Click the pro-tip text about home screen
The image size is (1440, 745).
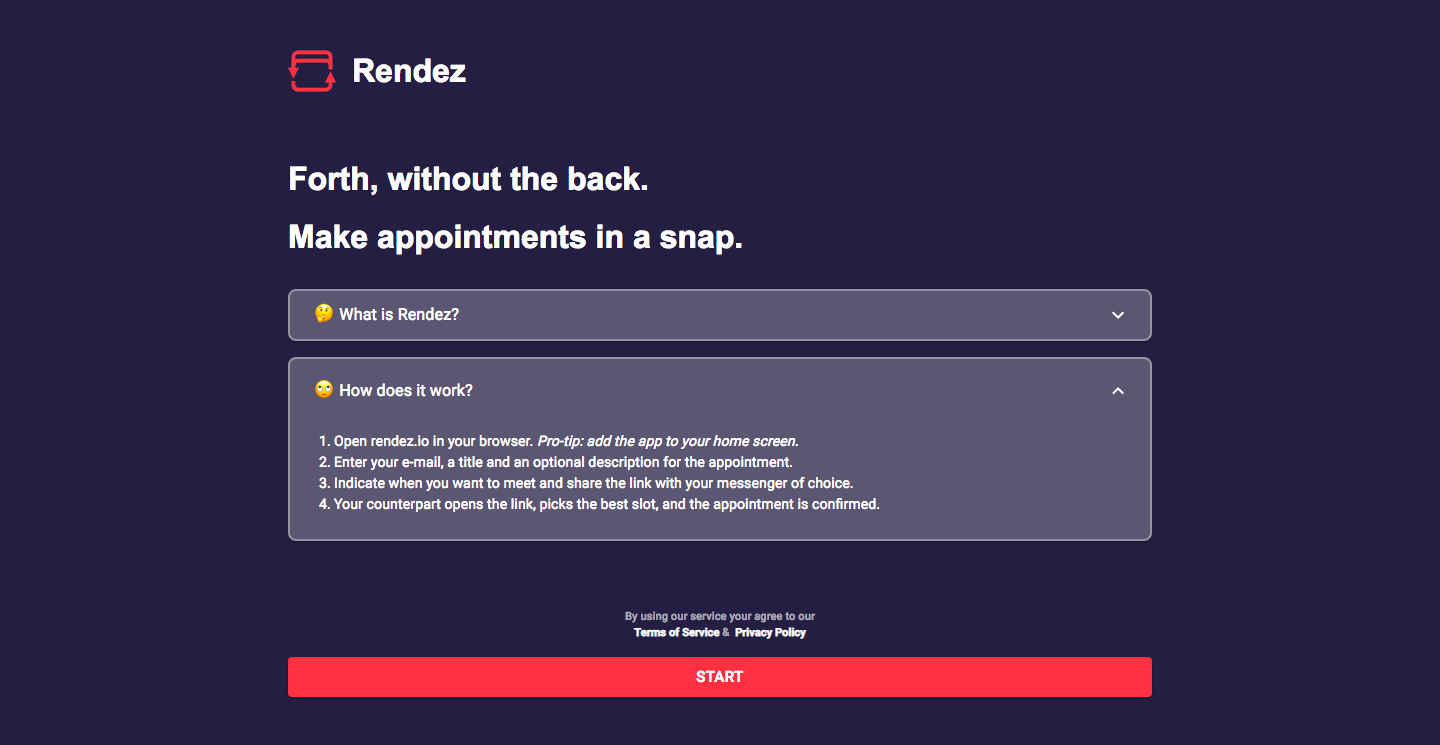click(667, 440)
